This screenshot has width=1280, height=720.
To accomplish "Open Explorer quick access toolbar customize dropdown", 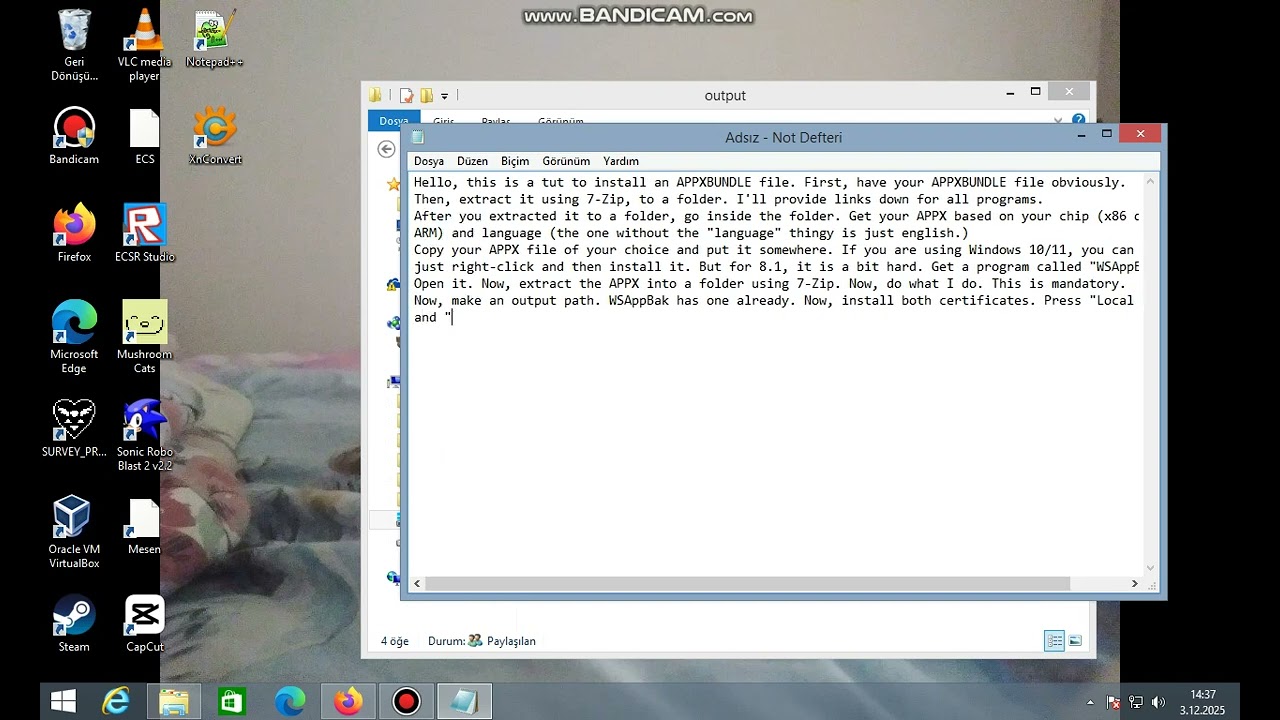I will (x=444, y=96).
